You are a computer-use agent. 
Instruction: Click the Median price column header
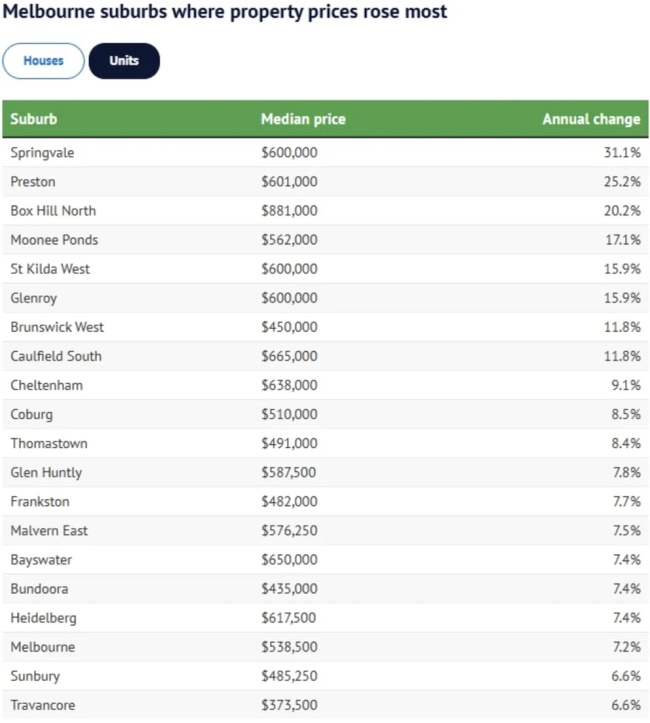[x=303, y=119]
